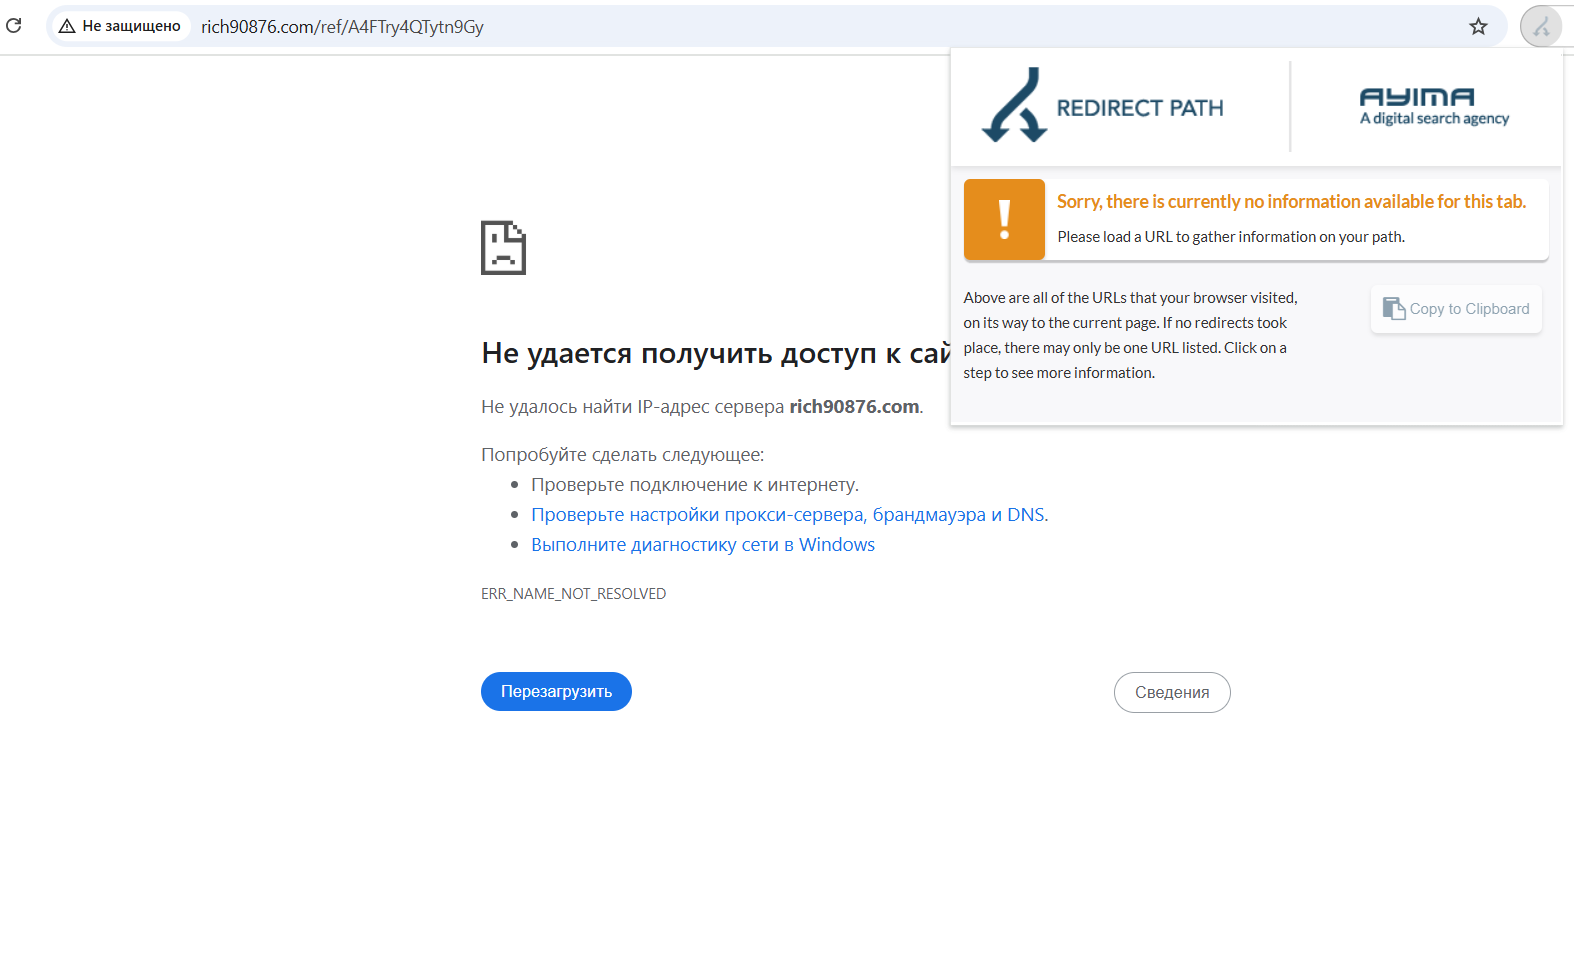Screen dimensions: 1574x966
Task: Open the Сведения details button
Action: [x=1172, y=692]
